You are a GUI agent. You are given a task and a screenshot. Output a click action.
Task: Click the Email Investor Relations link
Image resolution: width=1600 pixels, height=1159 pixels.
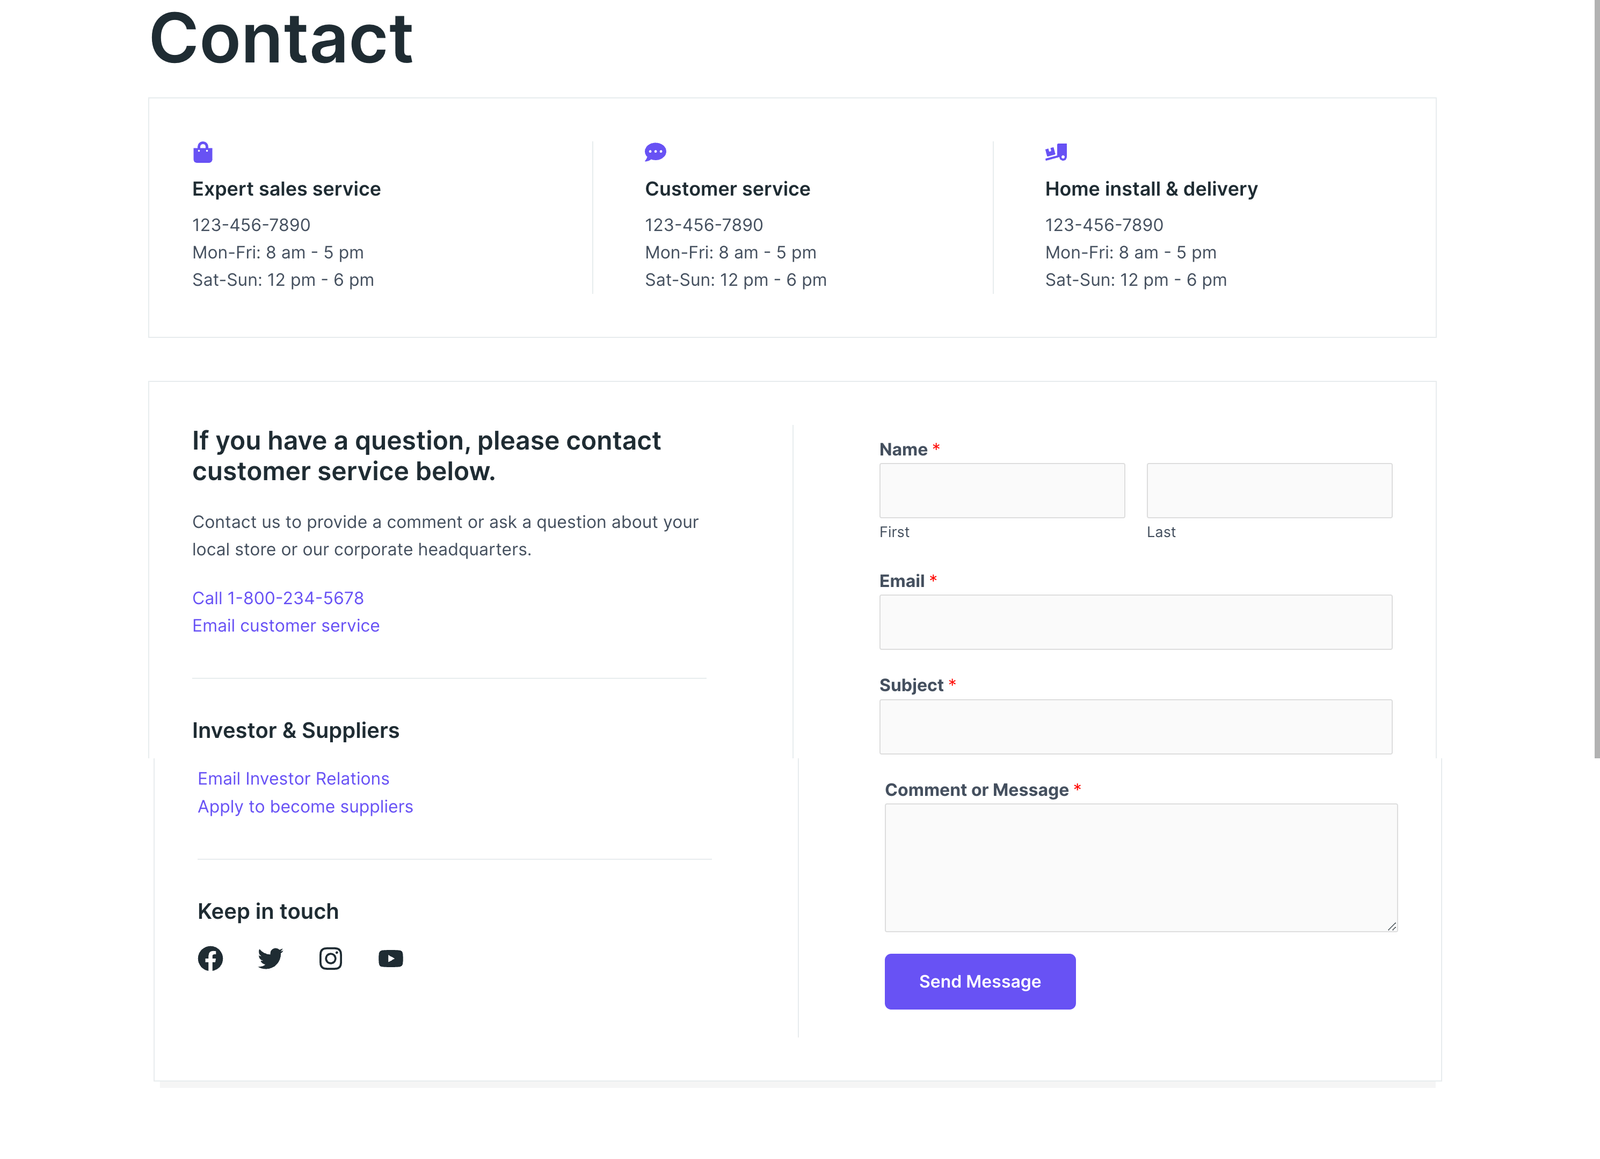(293, 779)
